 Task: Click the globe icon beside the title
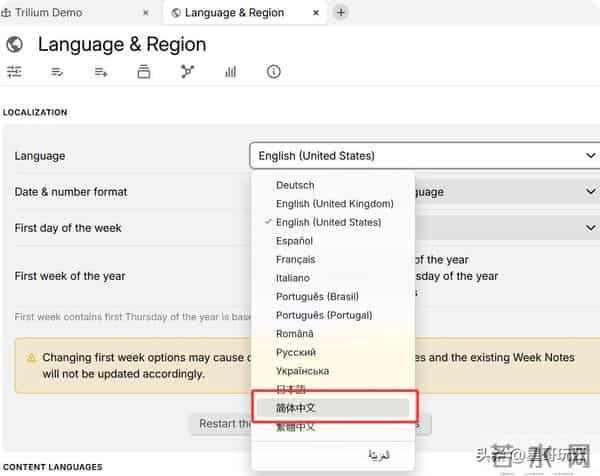15,45
